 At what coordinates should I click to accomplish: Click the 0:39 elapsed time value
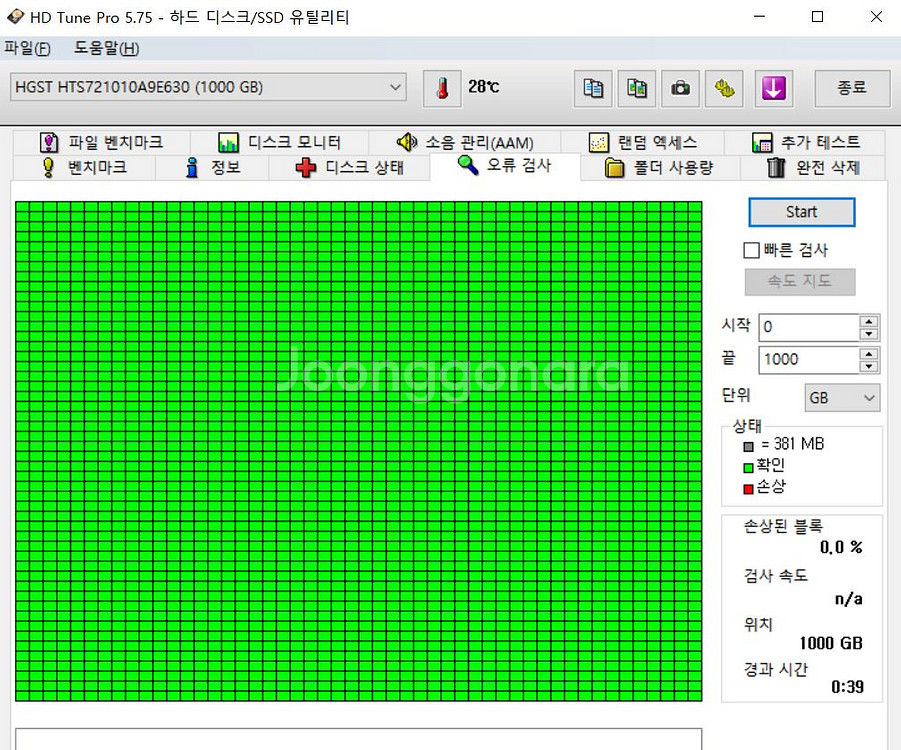pyautogui.click(x=848, y=687)
